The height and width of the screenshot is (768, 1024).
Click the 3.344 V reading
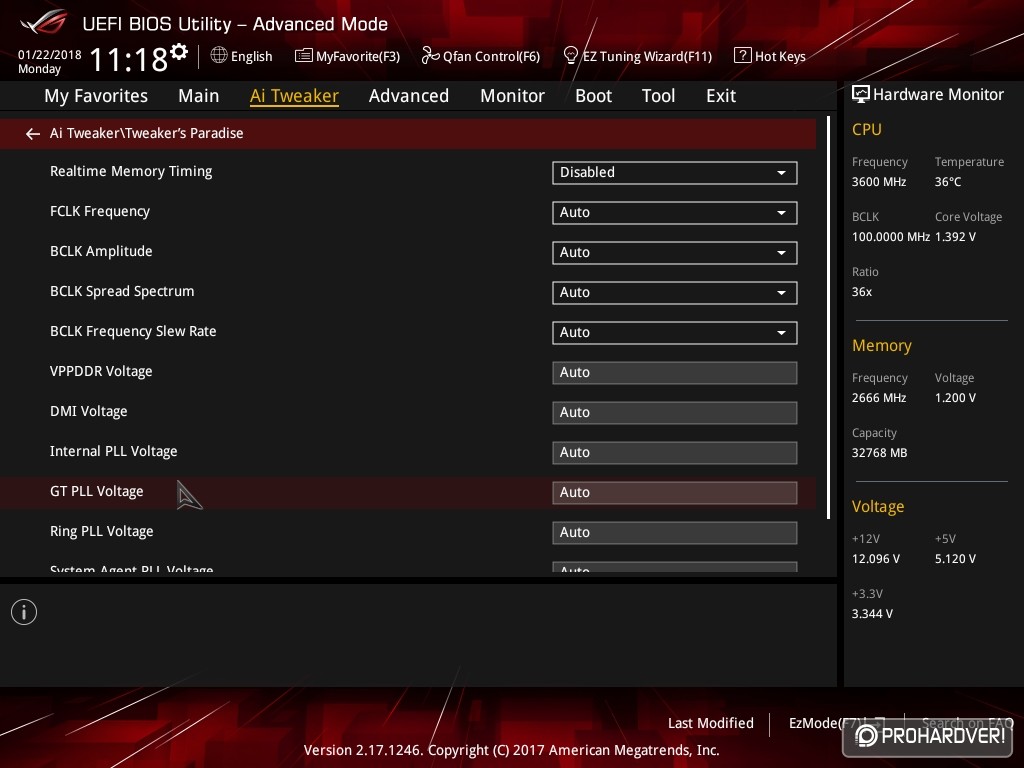pos(872,614)
